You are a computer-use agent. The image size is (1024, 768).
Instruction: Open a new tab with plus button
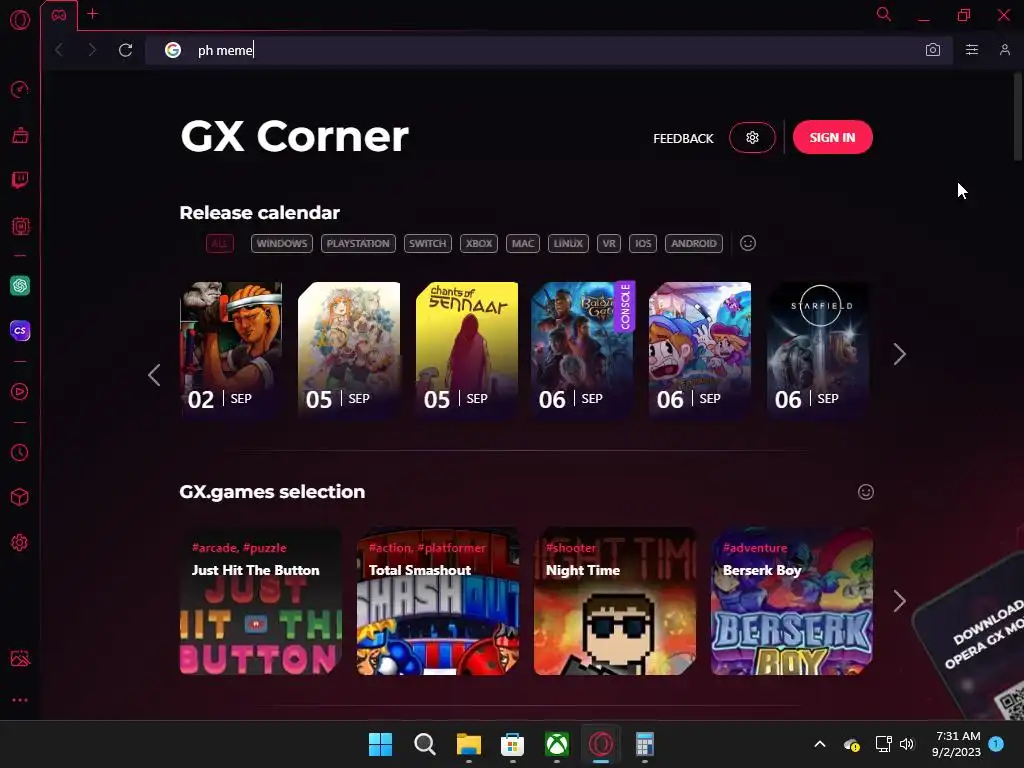coord(93,14)
